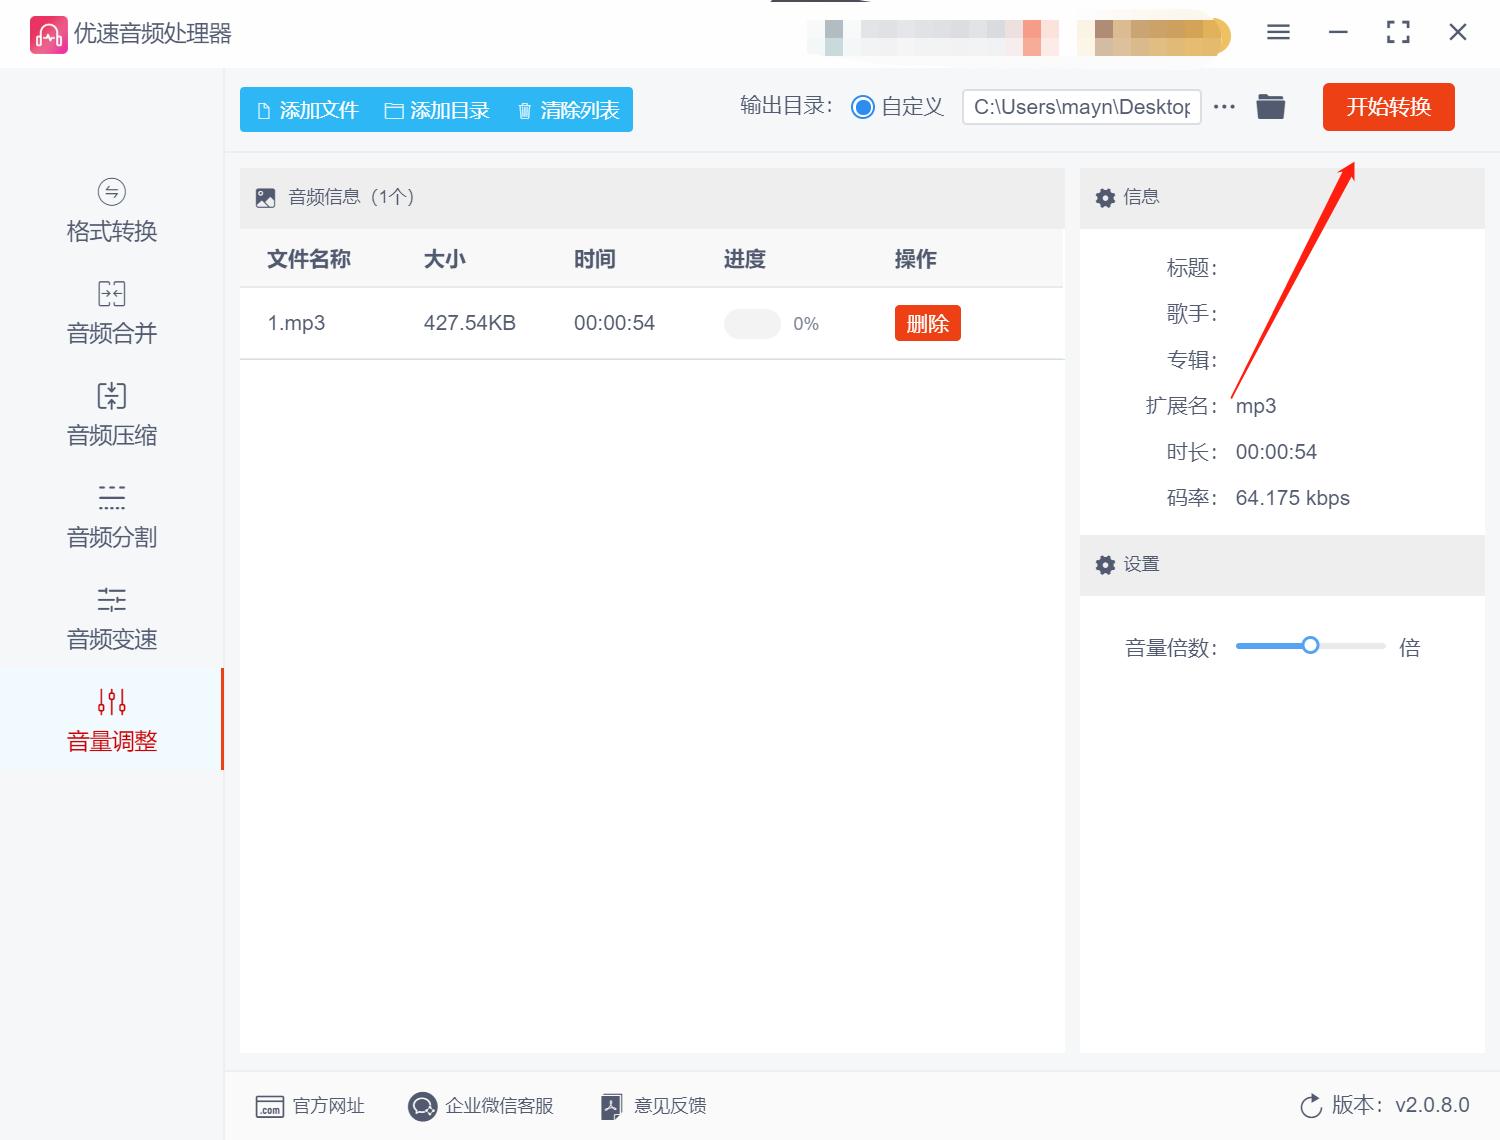Click the output directory path field

pyautogui.click(x=1080, y=106)
